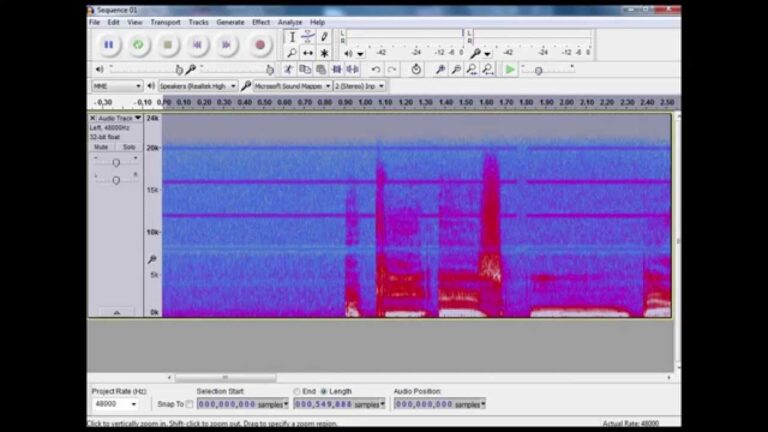The image size is (768, 432).
Task: Solo the audio track
Action: click(129, 147)
